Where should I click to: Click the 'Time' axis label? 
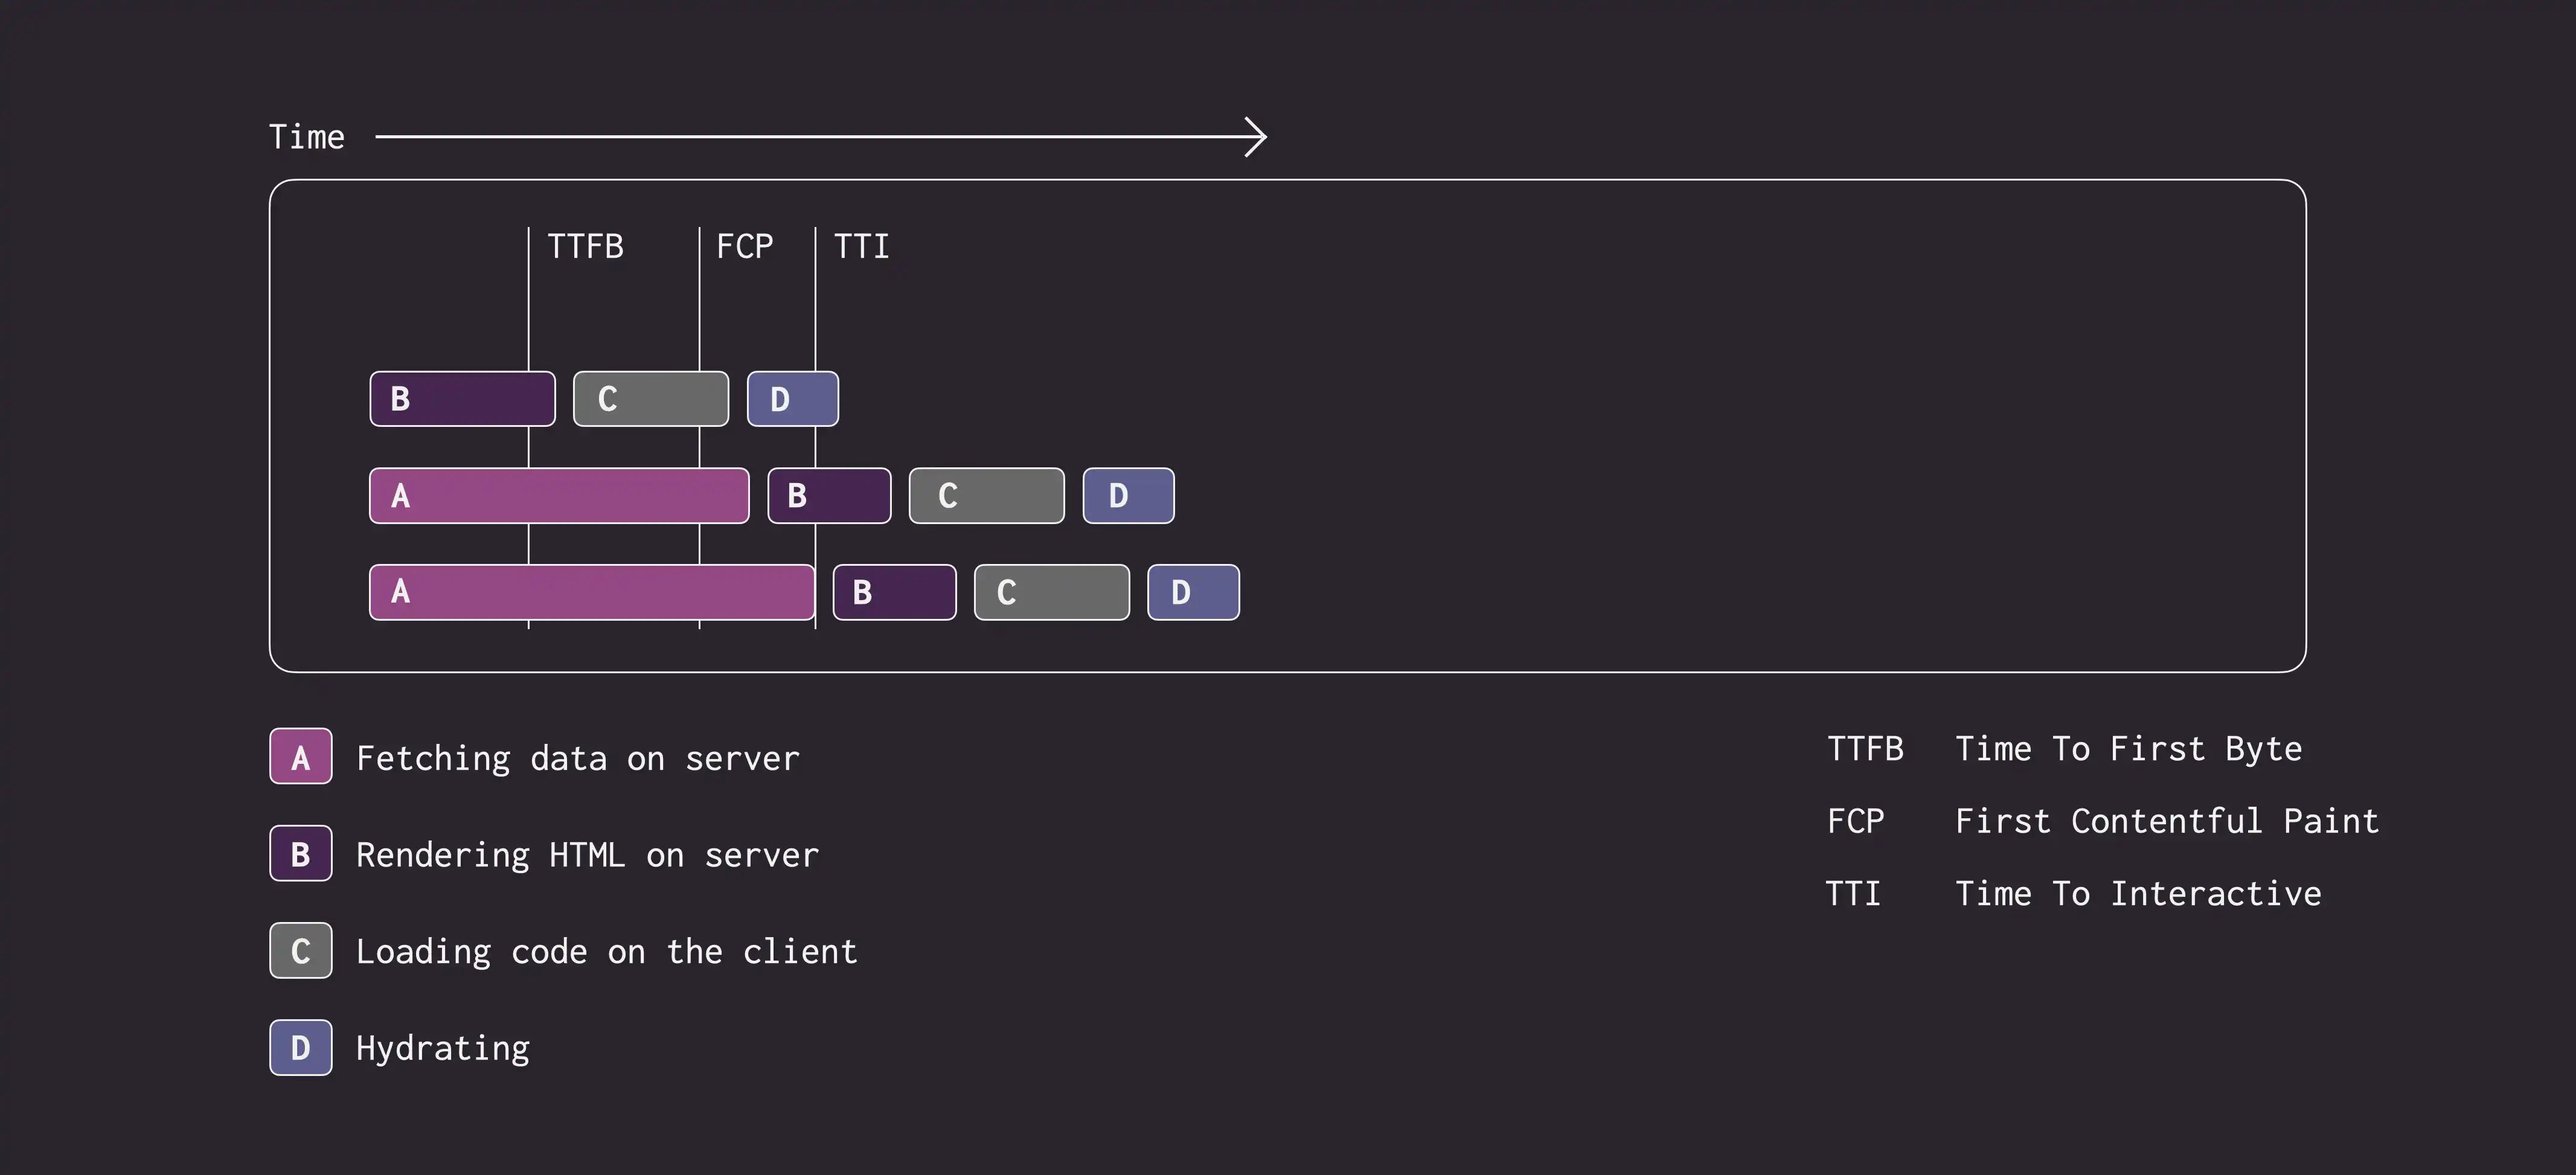point(307,137)
